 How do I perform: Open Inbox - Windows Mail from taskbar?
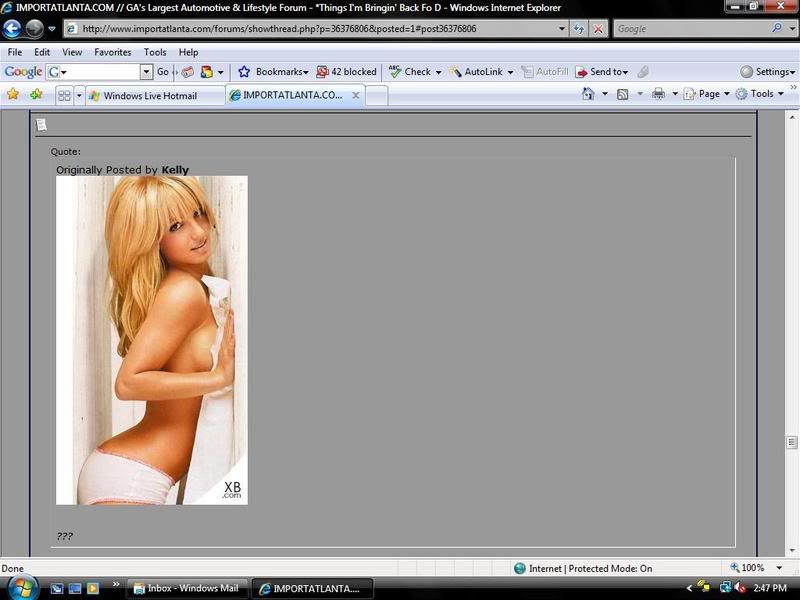(188, 588)
